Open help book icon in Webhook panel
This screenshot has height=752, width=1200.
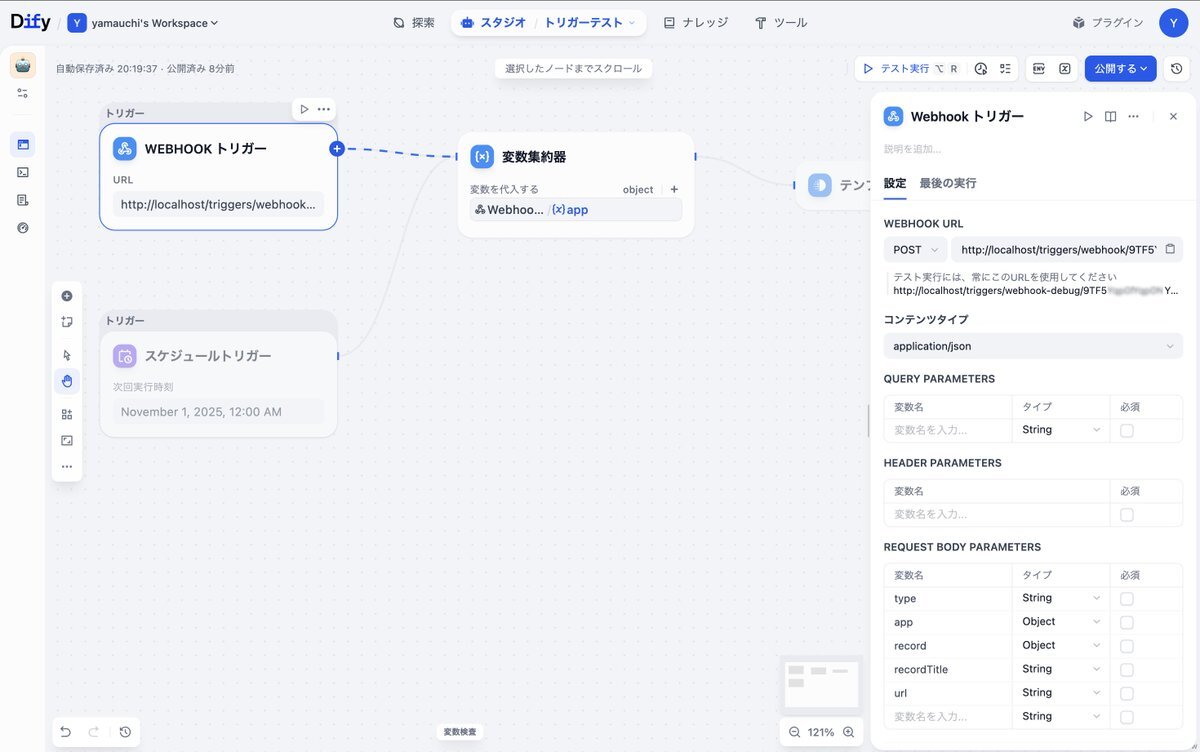click(1110, 116)
